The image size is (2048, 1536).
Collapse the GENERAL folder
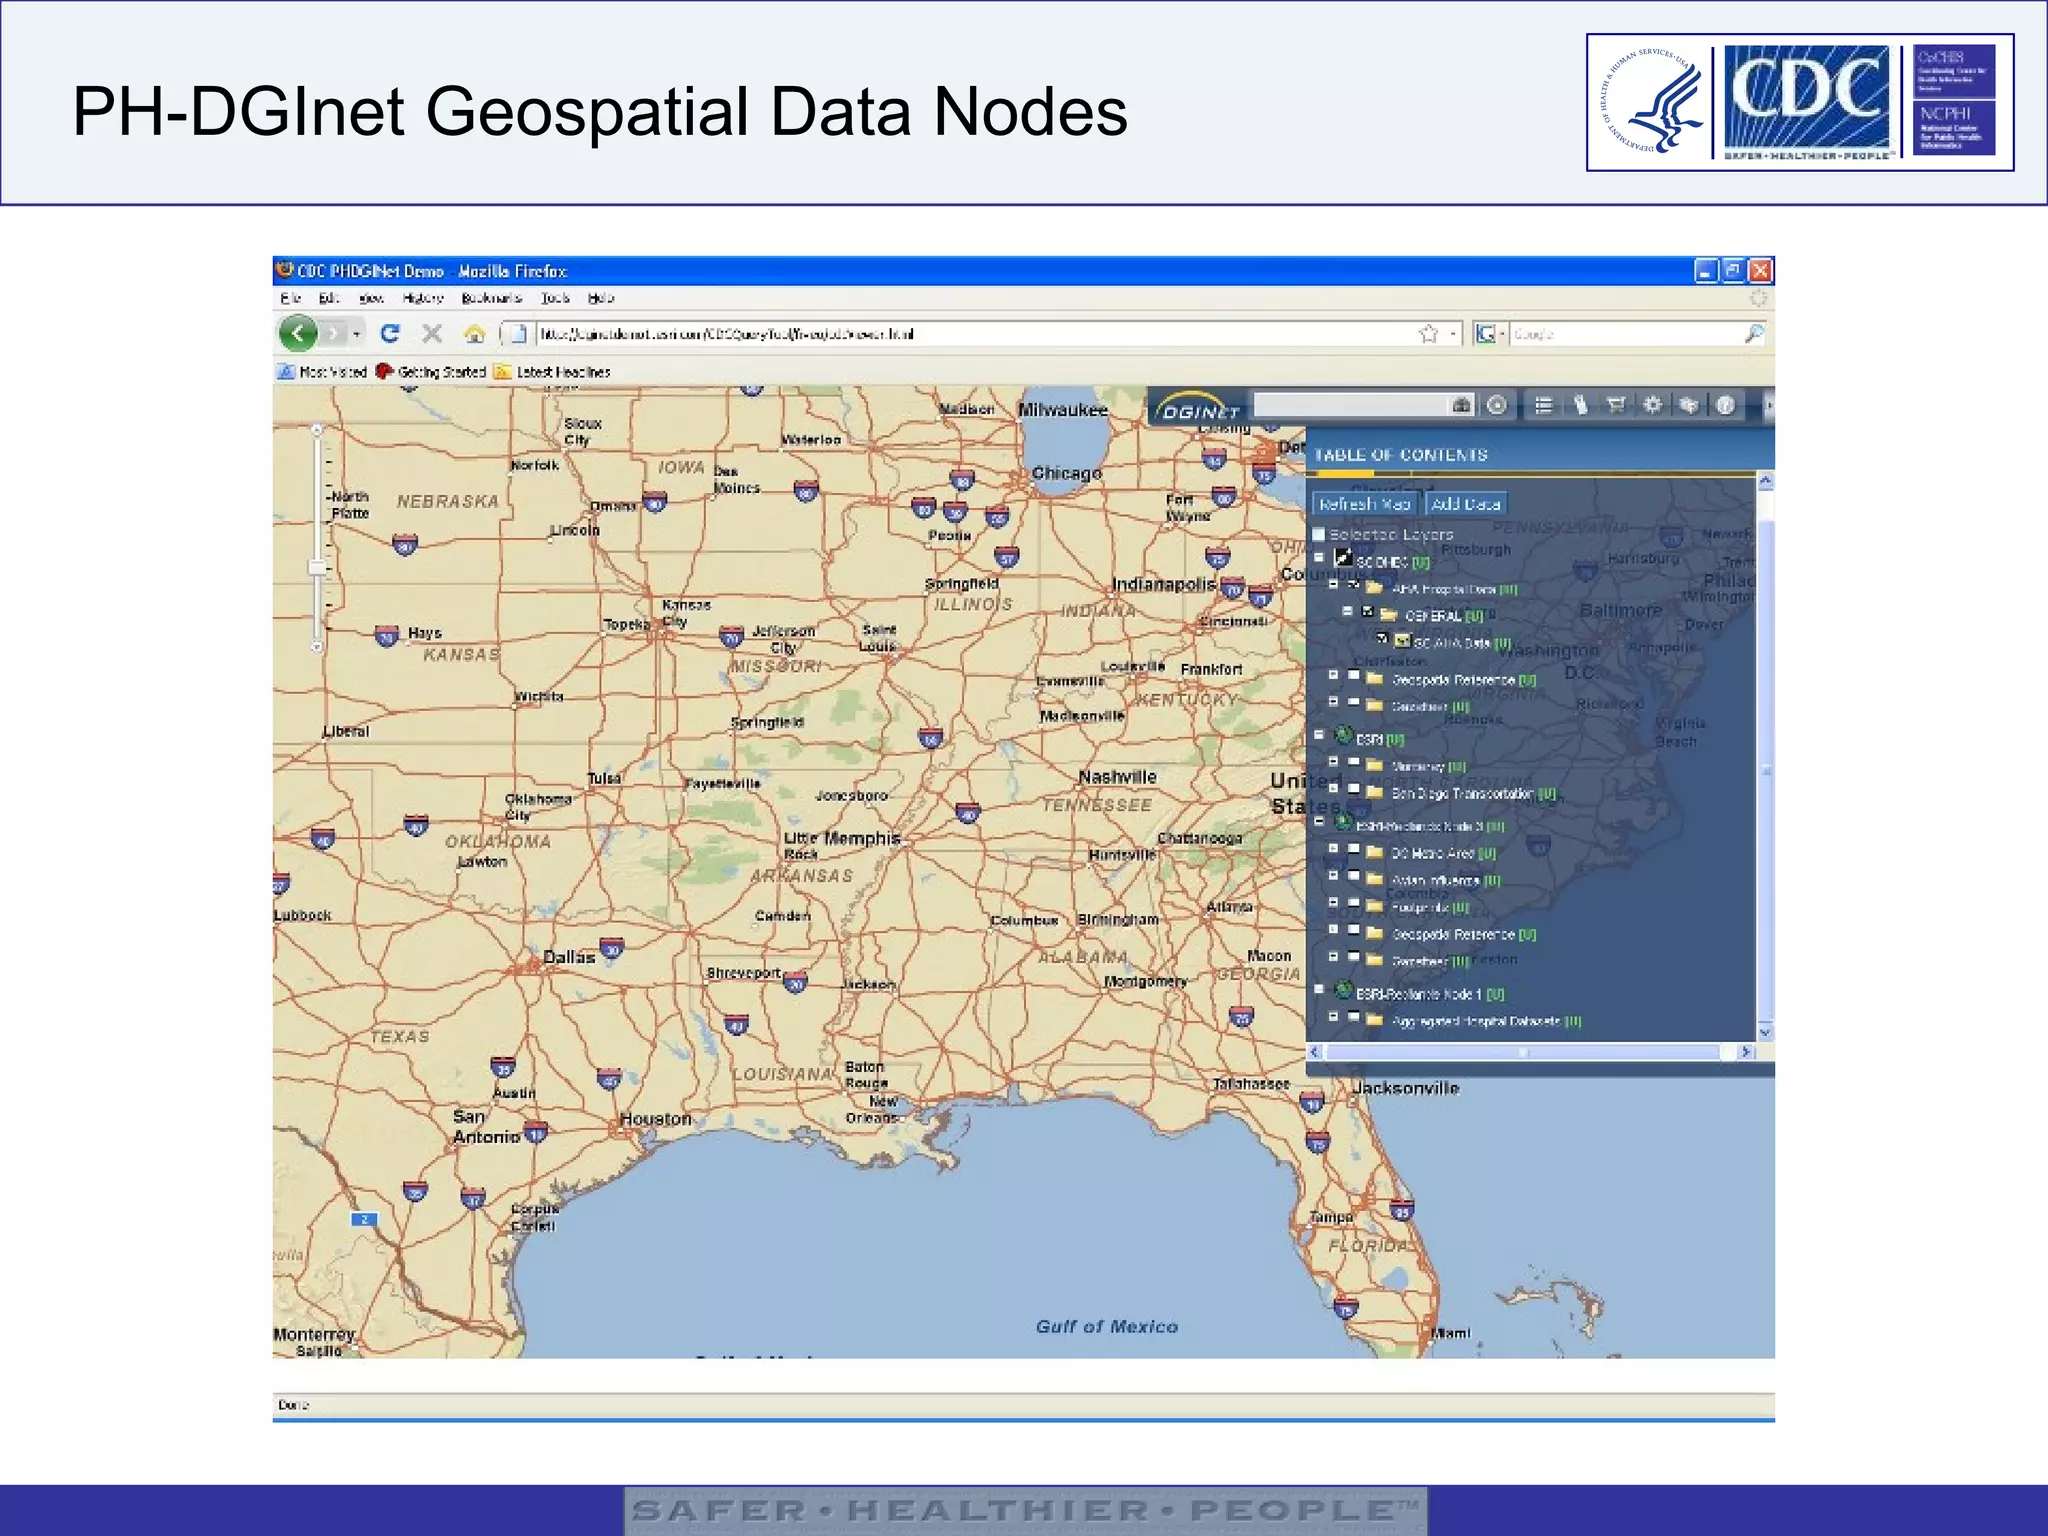[1347, 611]
